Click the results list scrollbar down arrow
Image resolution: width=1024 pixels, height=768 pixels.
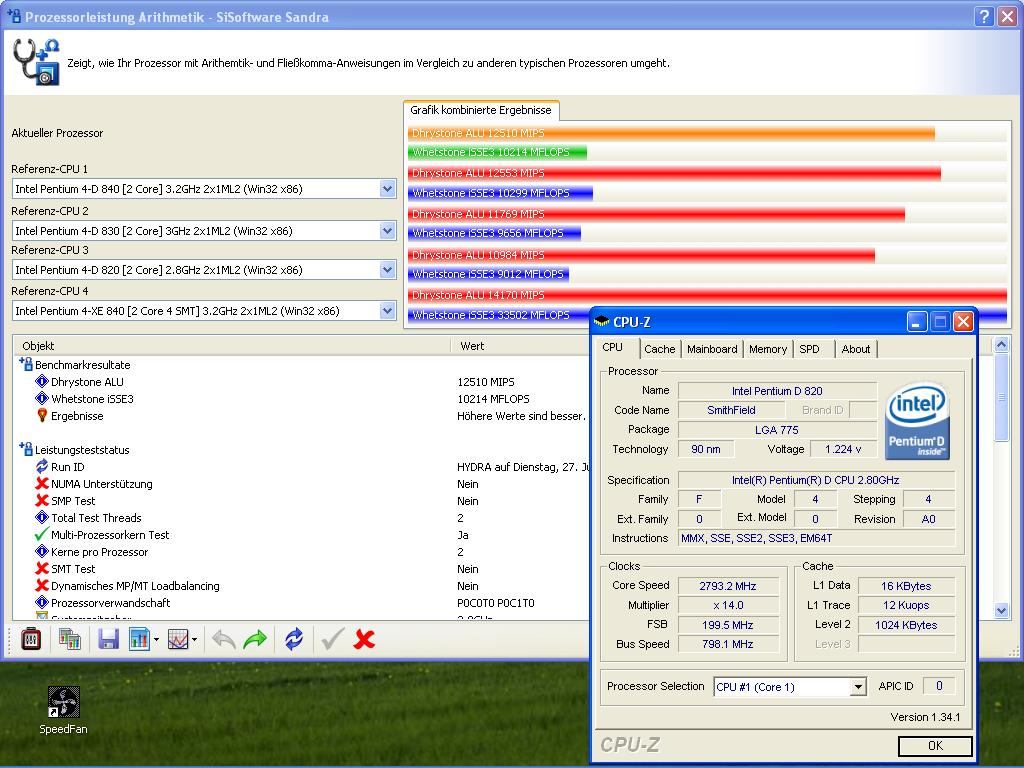[x=1000, y=611]
